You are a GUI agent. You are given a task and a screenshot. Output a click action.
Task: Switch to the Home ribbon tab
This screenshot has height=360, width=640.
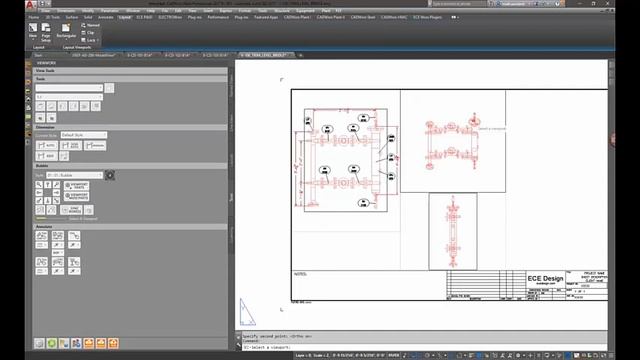click(x=34, y=18)
